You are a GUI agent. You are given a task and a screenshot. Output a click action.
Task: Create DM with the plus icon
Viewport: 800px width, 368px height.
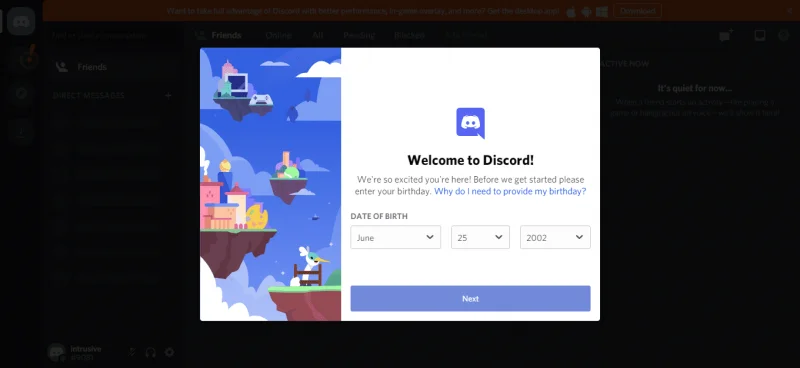168,95
